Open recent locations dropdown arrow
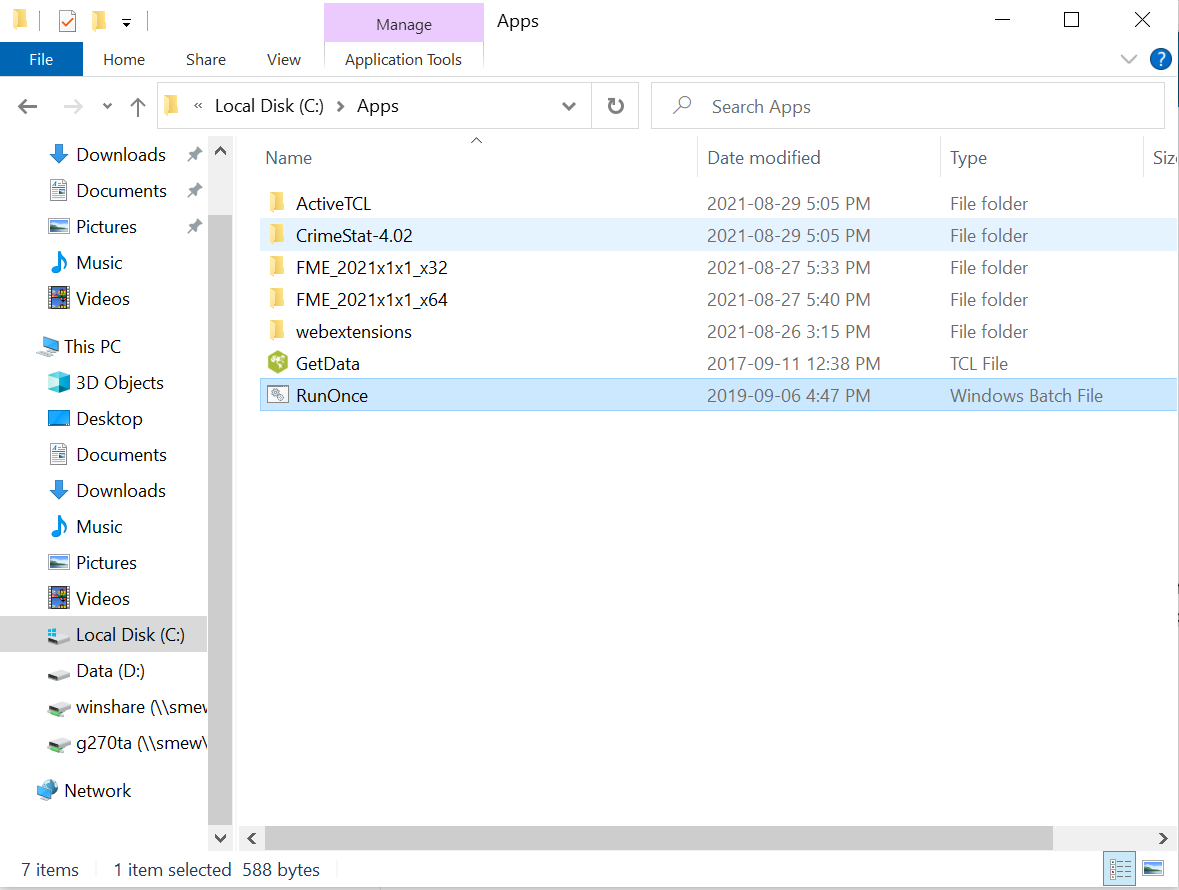Image resolution: width=1179 pixels, height=890 pixels. 108,107
